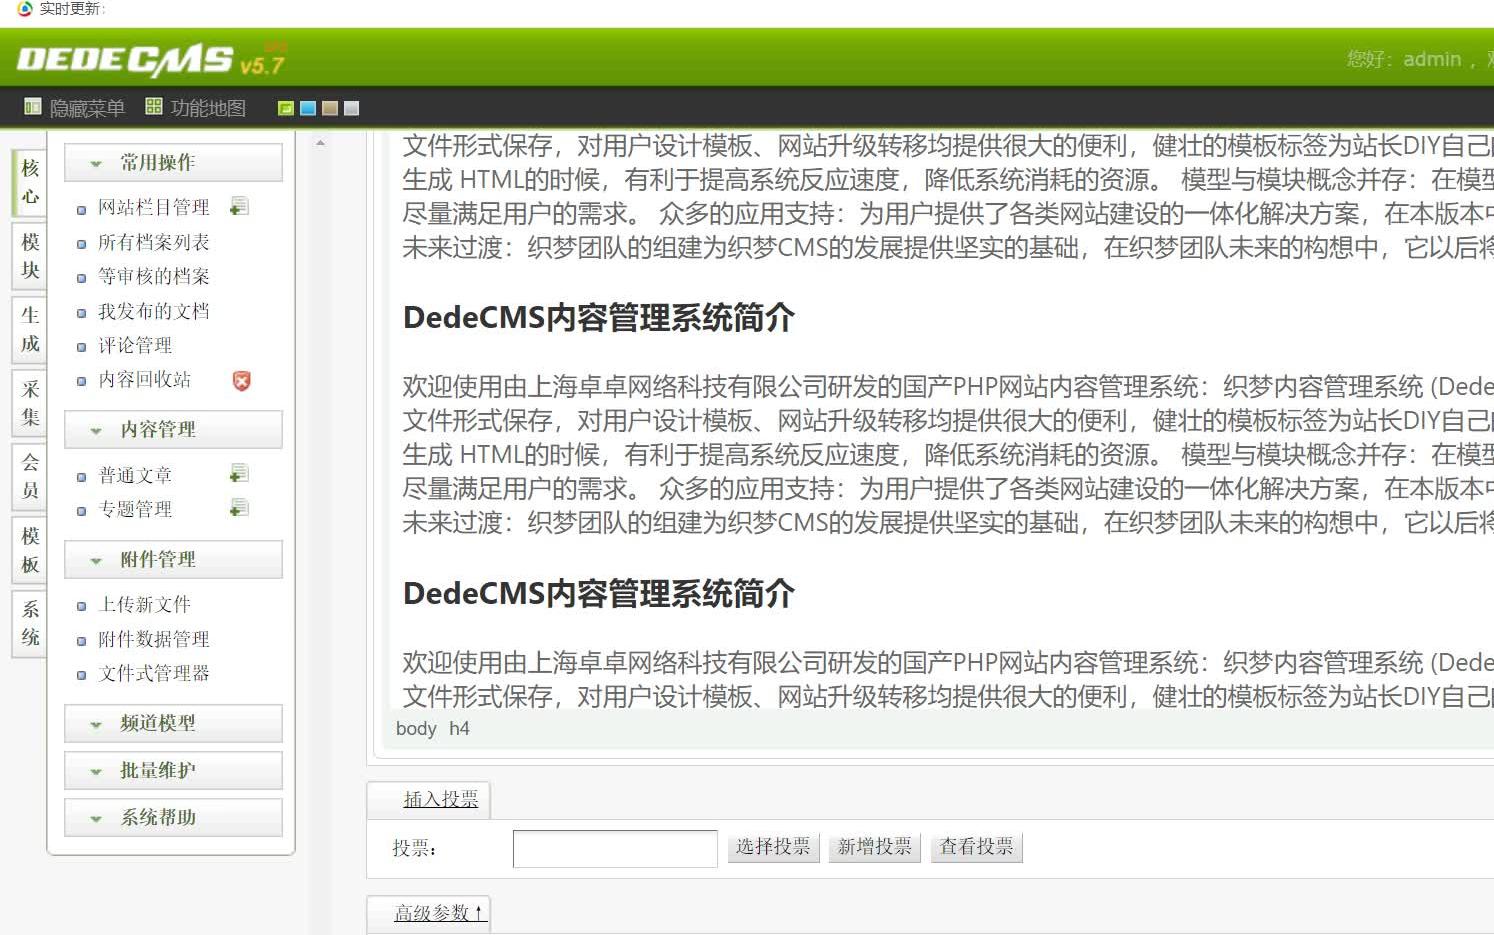Open the 附件数据管理 link
The height and width of the screenshot is (935, 1494).
click(x=154, y=639)
